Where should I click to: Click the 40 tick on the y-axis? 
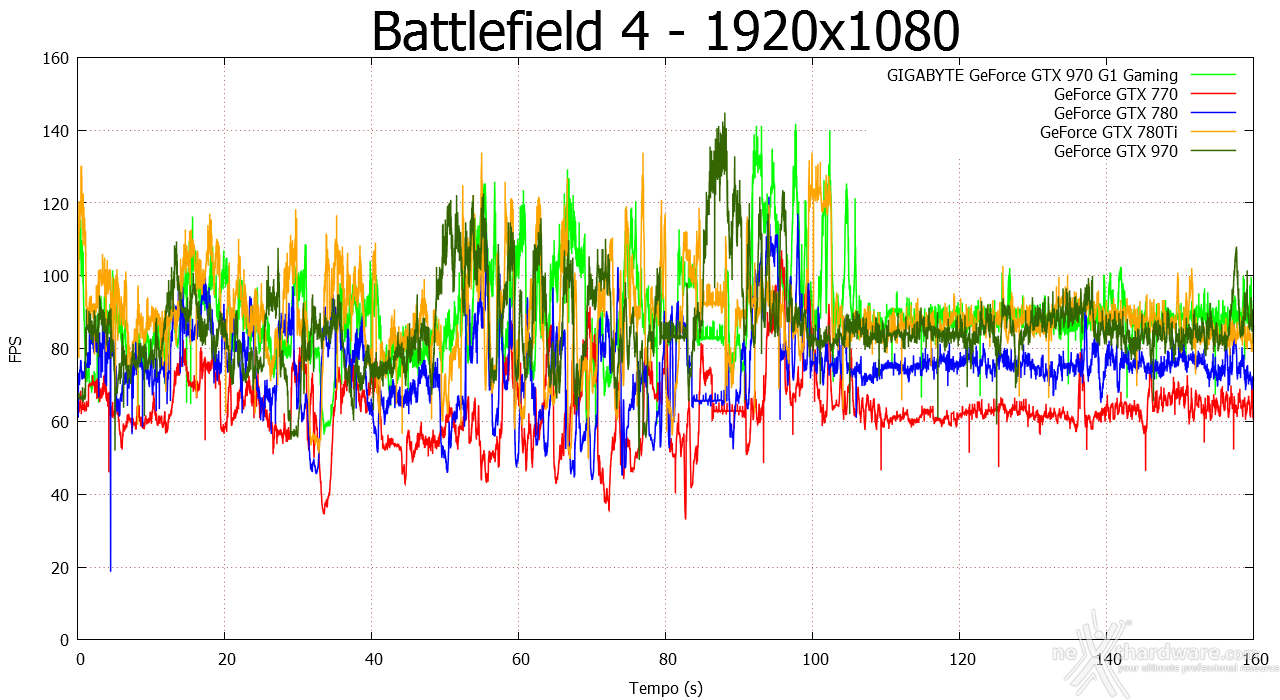pos(60,495)
